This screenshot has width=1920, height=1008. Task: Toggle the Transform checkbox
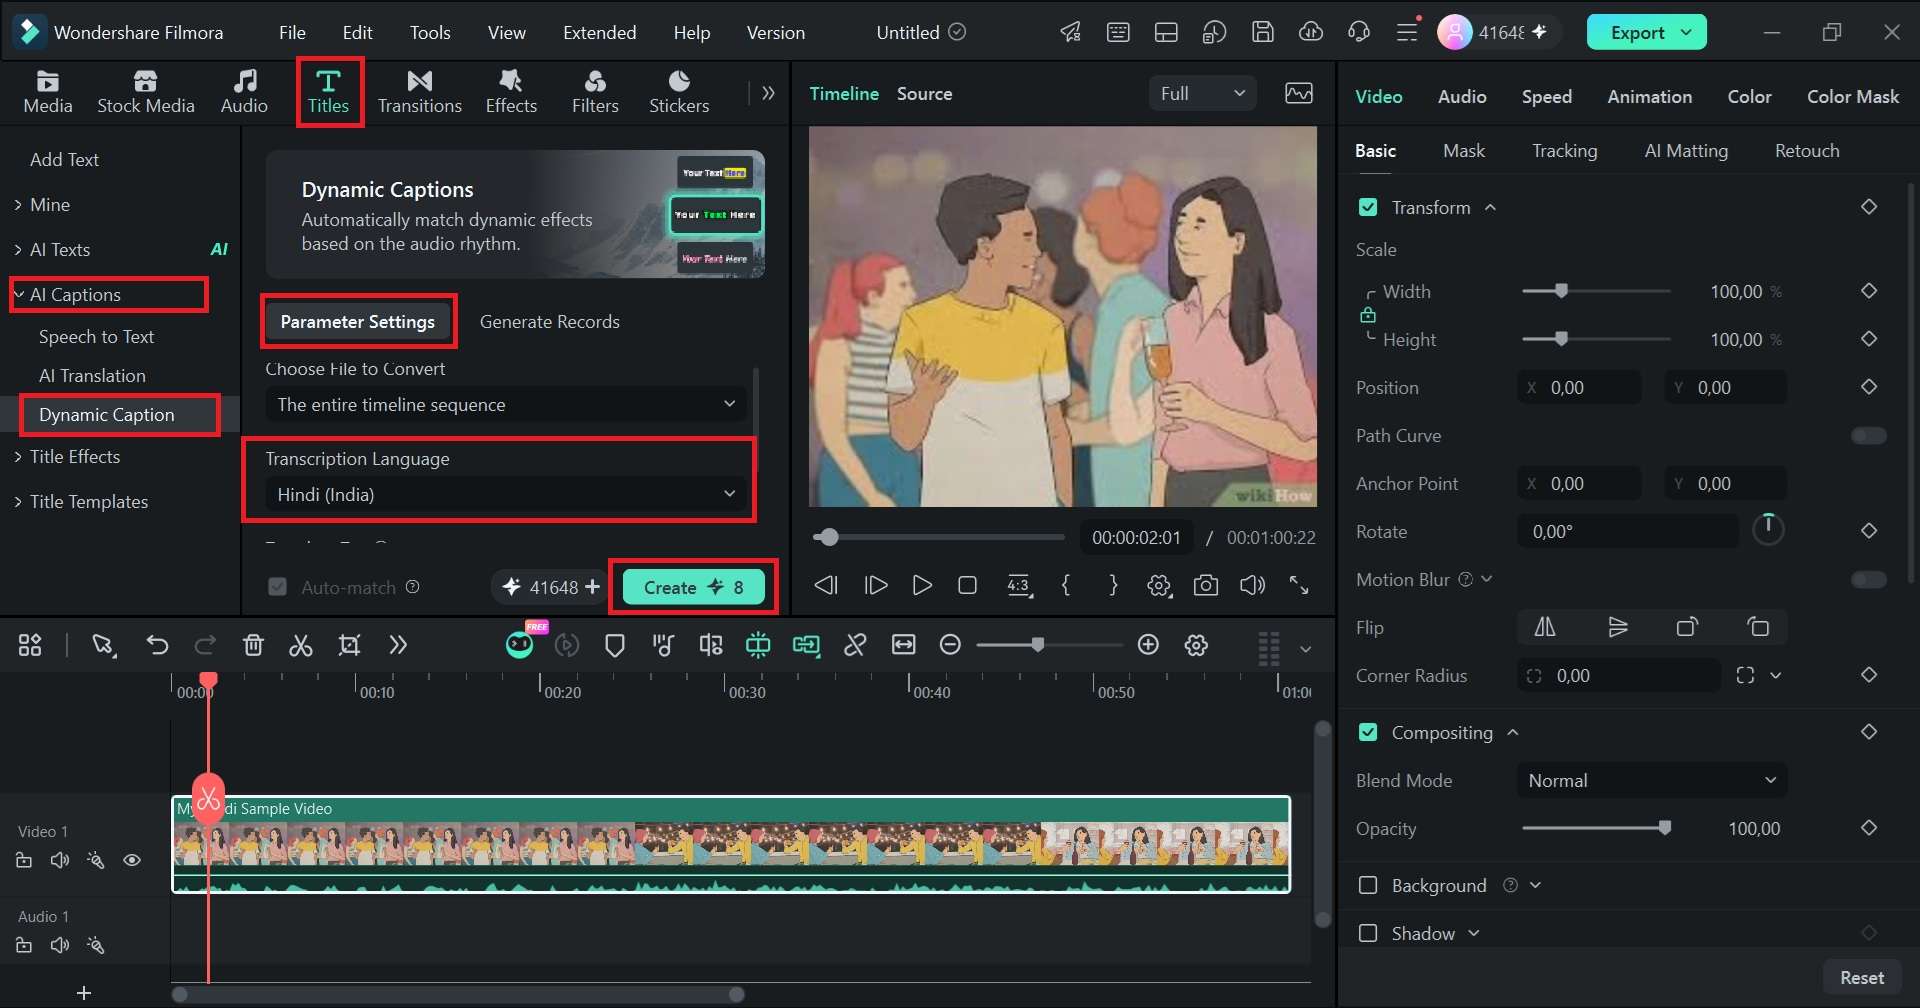click(x=1368, y=207)
